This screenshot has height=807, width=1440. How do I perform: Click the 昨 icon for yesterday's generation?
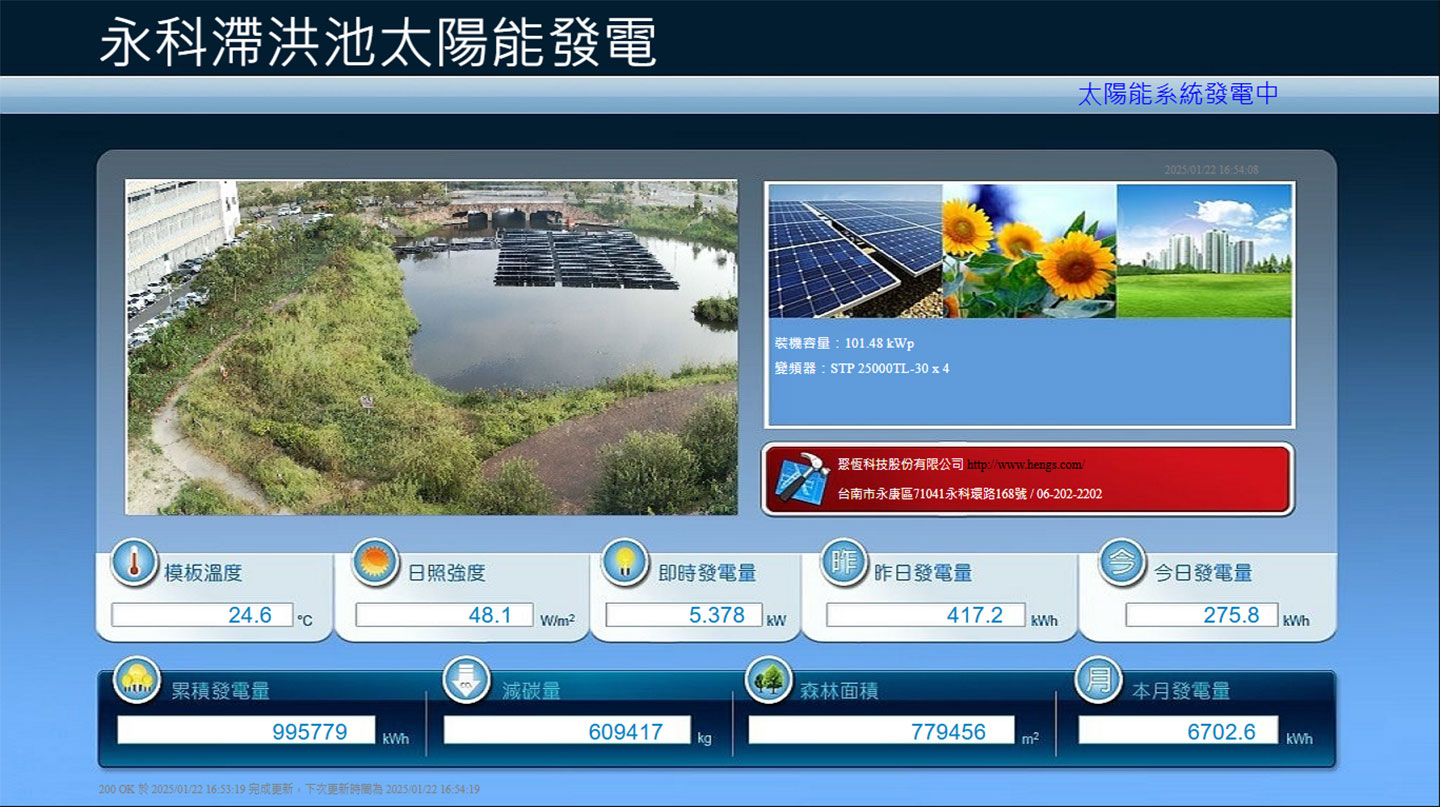845,563
